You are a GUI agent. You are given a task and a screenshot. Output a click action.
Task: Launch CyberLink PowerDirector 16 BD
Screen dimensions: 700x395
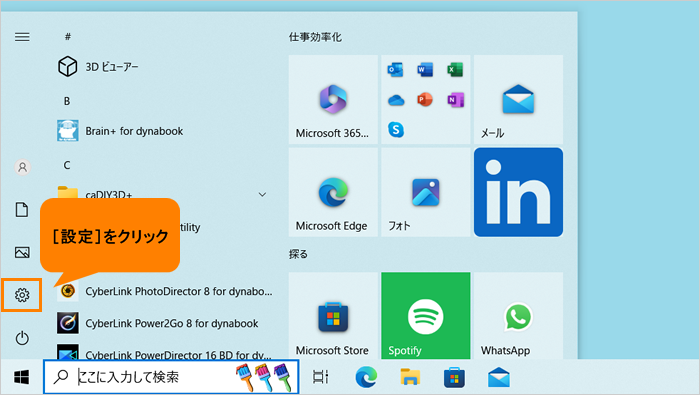click(164, 353)
